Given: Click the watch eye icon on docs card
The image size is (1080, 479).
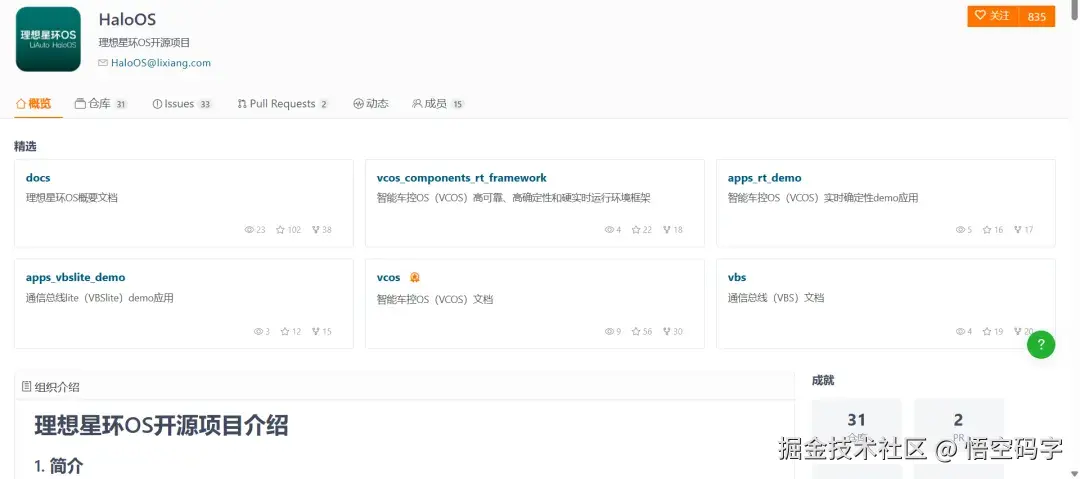Looking at the screenshot, I should 249,230.
